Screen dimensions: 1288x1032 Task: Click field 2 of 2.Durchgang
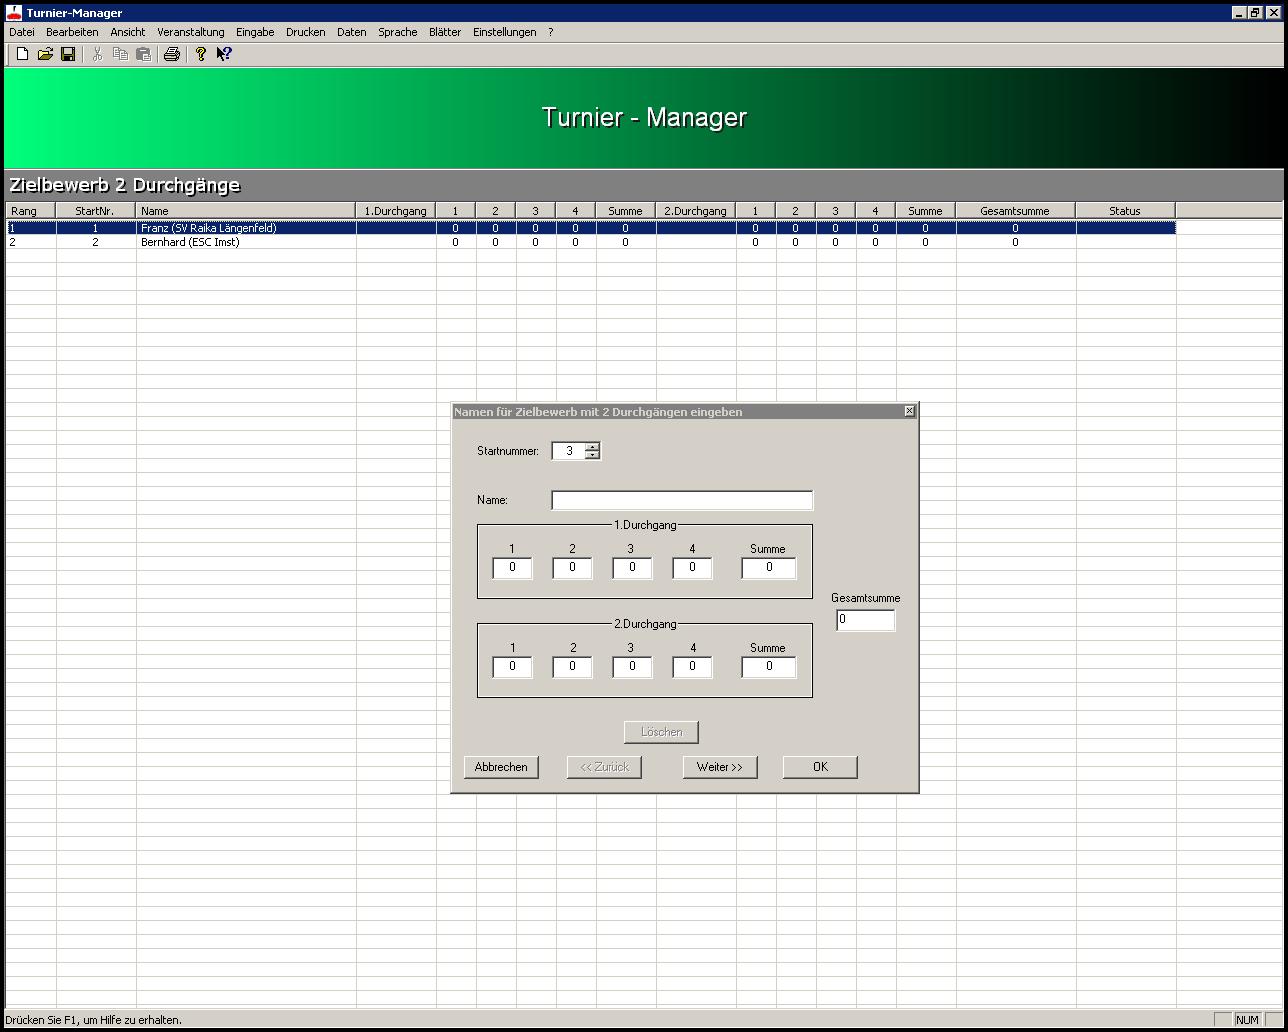click(x=572, y=667)
